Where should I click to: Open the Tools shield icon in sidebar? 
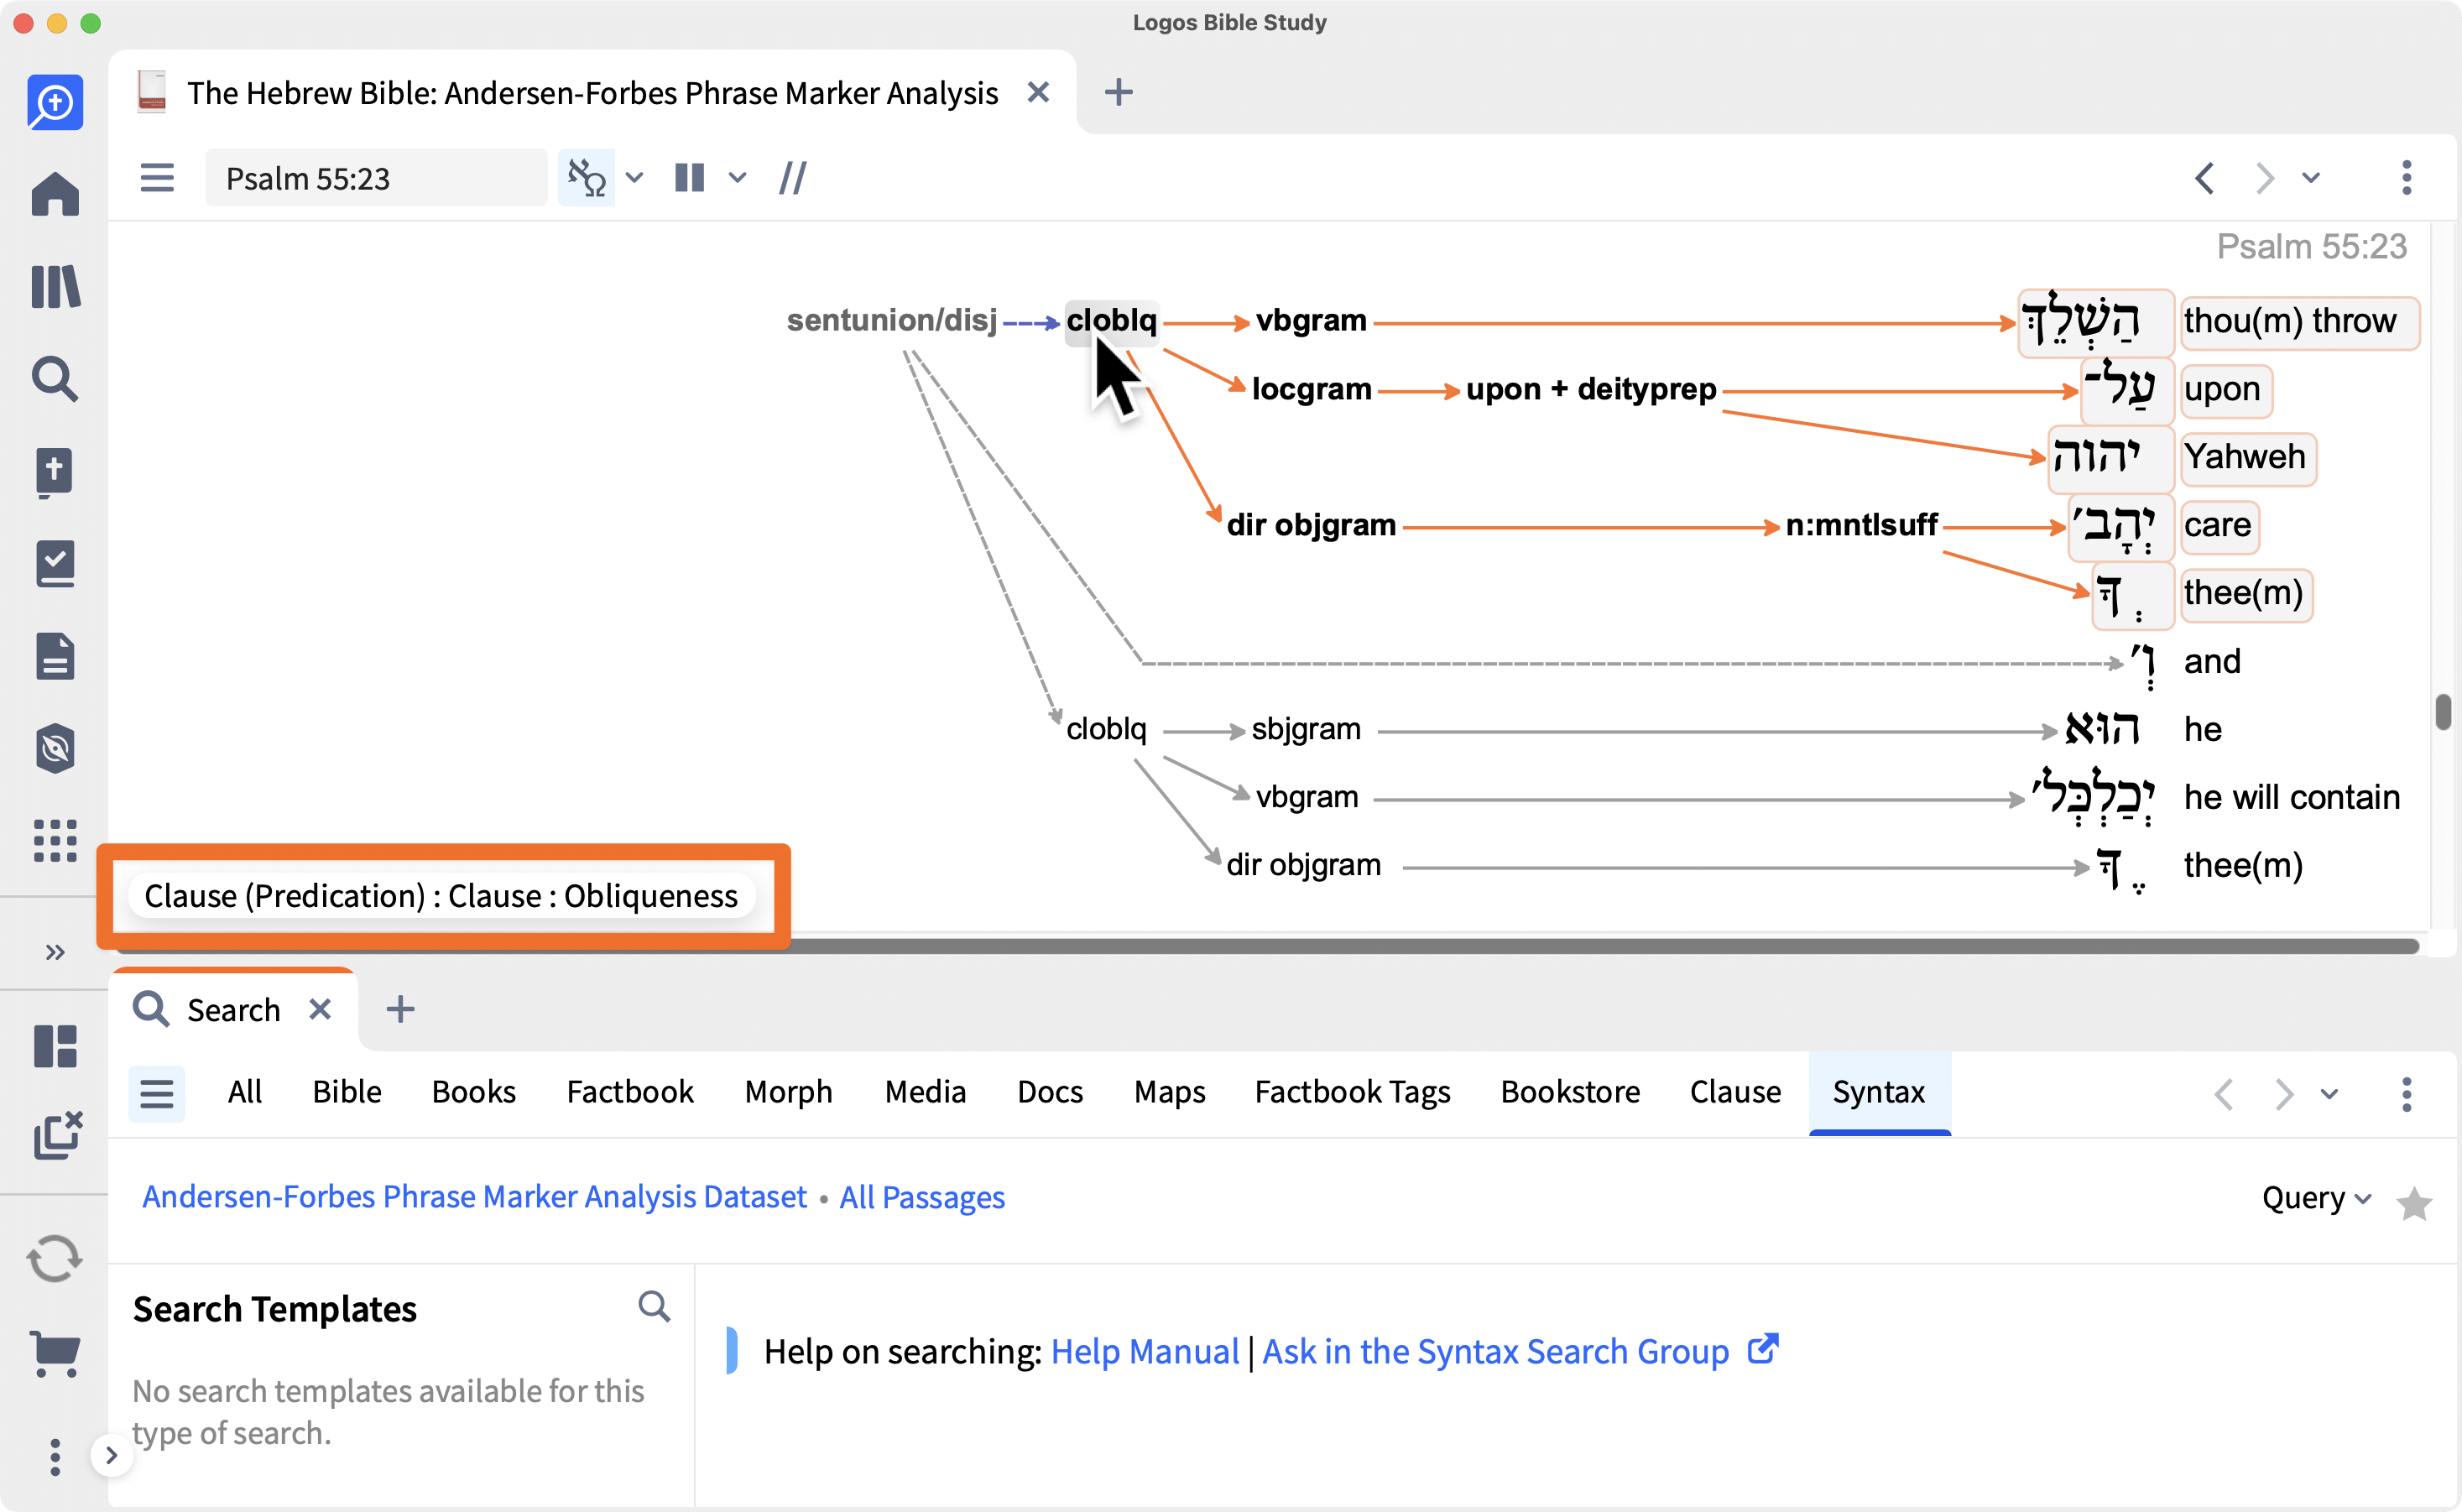pos(55,748)
